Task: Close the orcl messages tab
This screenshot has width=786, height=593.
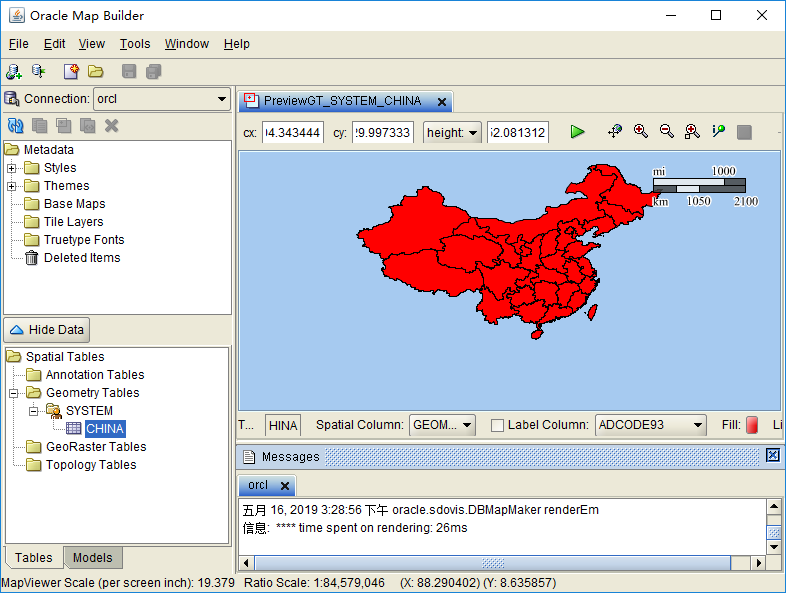Action: tap(285, 486)
